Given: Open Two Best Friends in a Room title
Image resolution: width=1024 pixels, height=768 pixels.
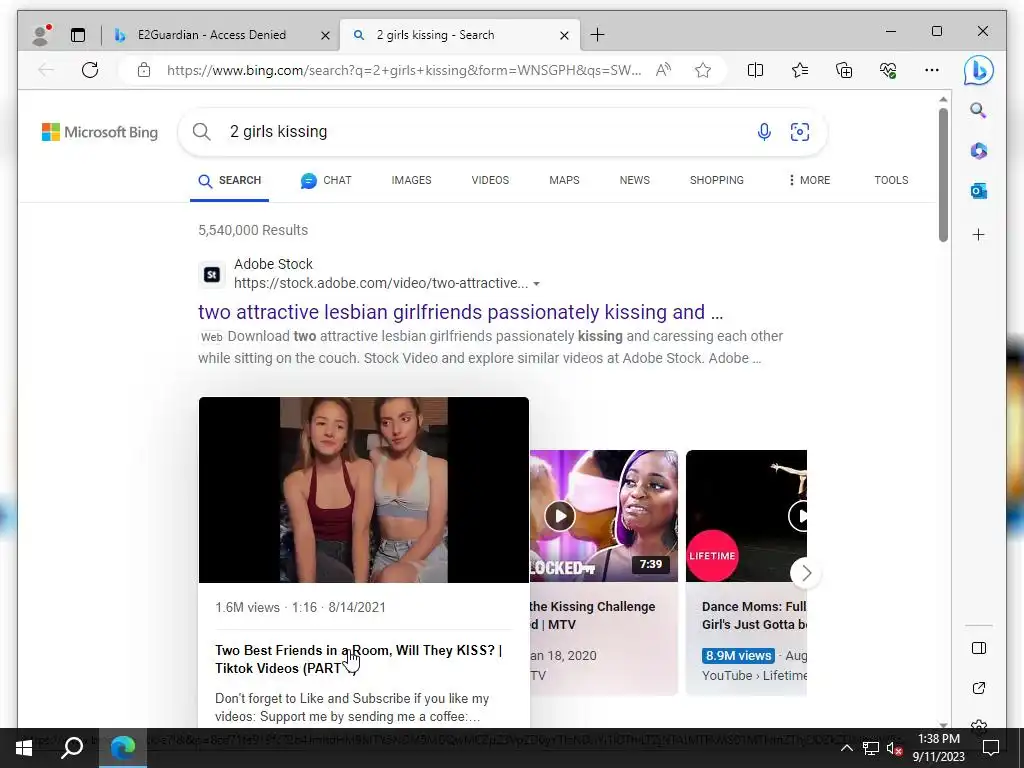Looking at the screenshot, I should (359, 659).
